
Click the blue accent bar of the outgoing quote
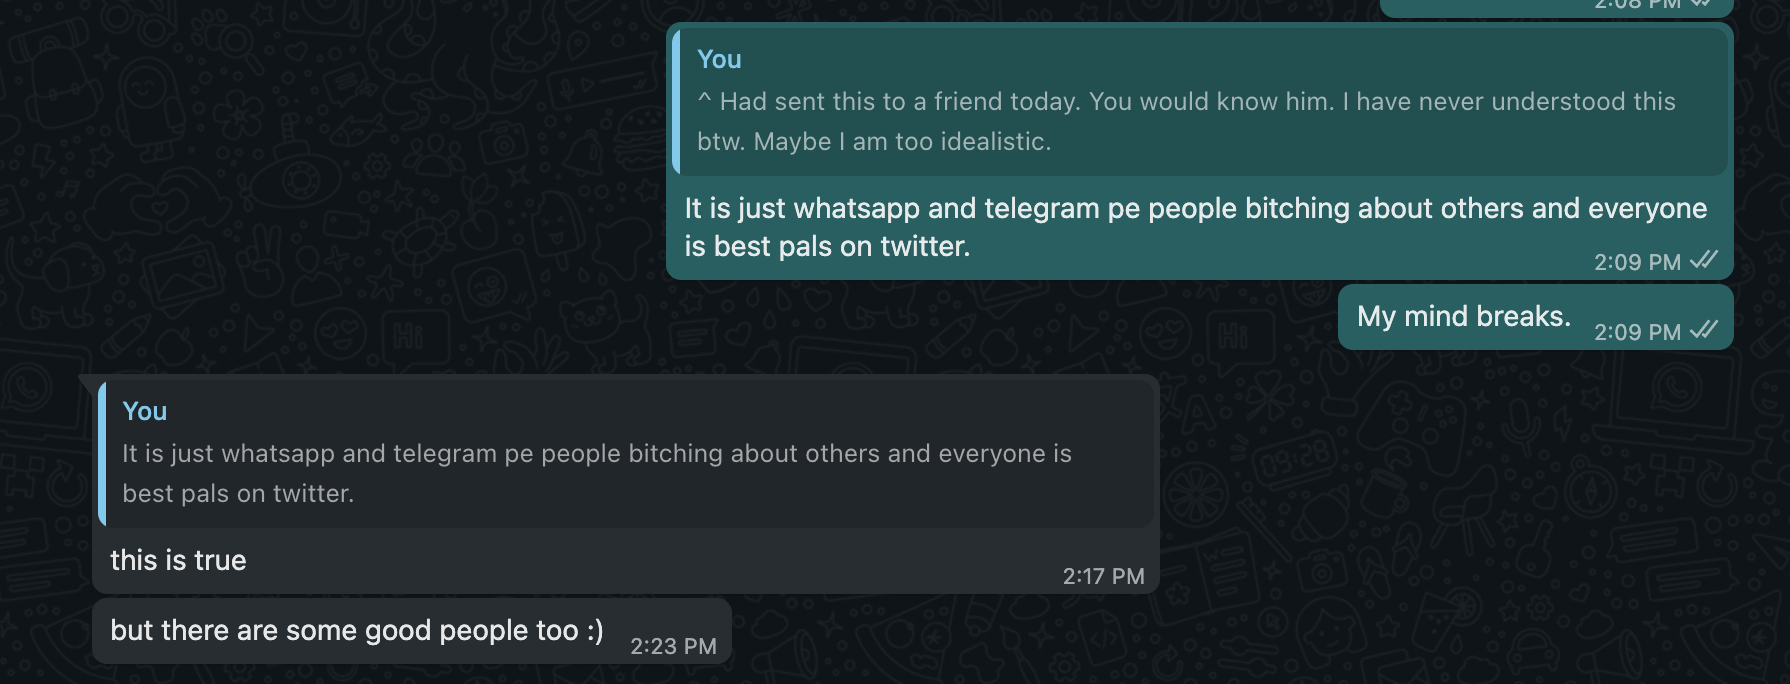(676, 102)
